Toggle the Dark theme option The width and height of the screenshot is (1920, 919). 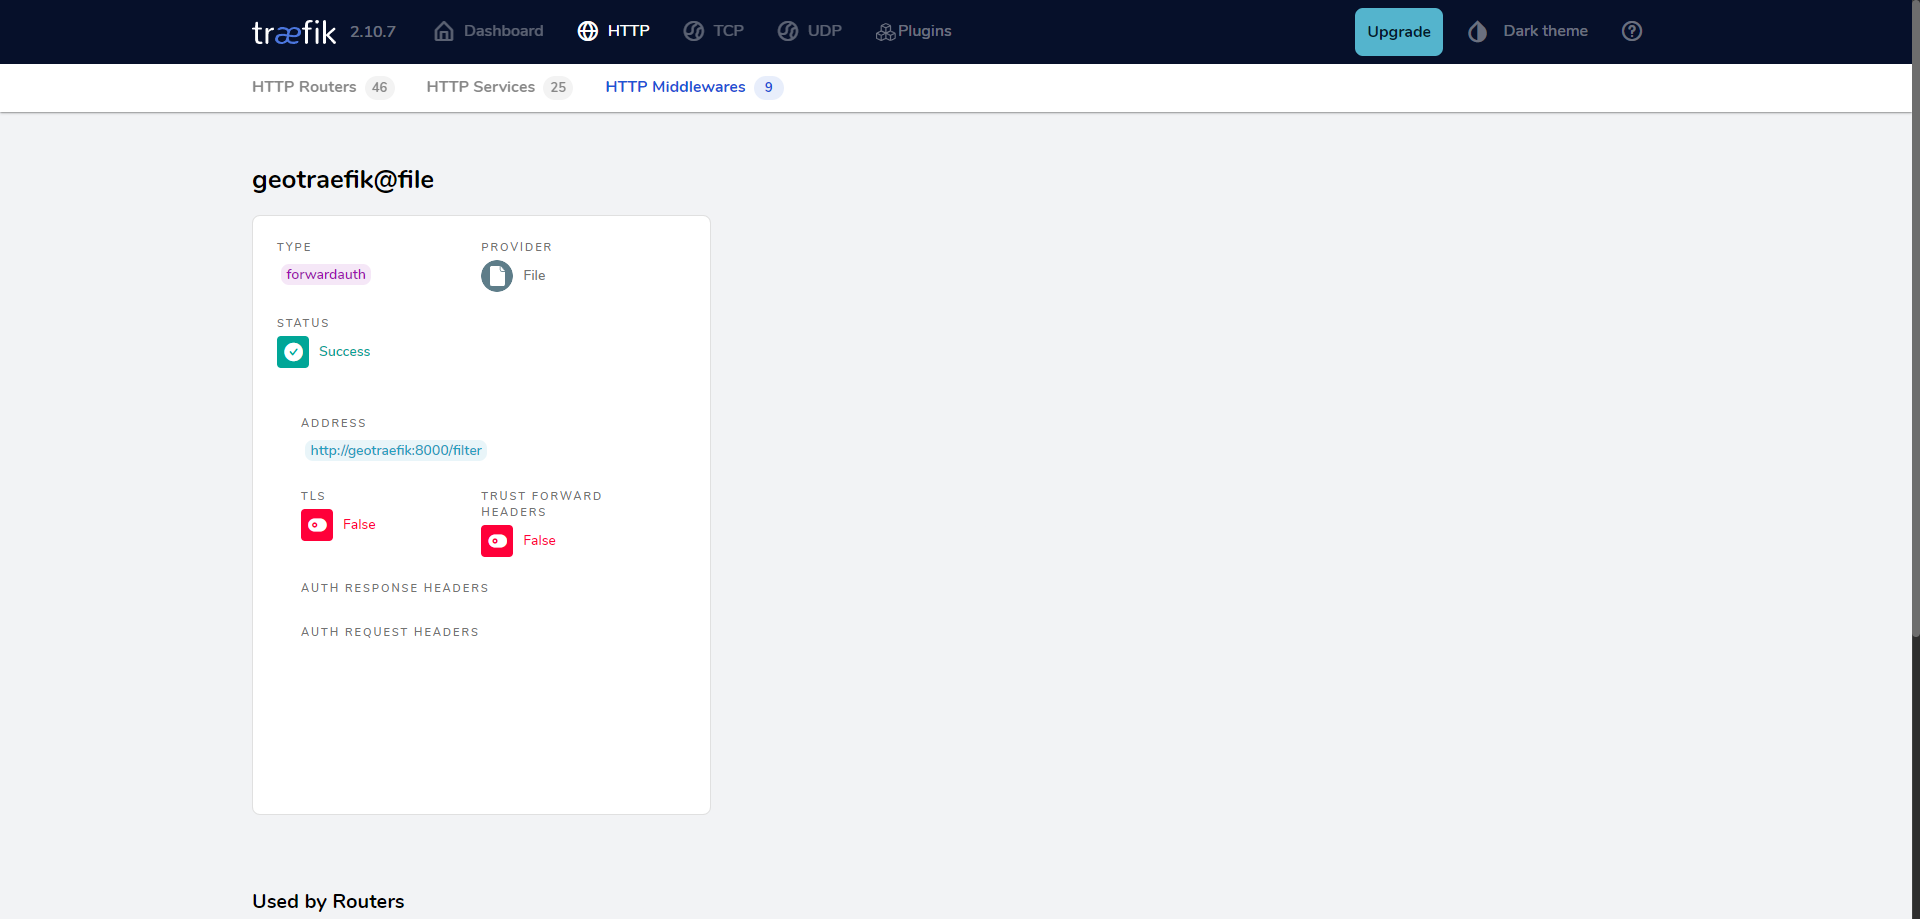[1529, 31]
